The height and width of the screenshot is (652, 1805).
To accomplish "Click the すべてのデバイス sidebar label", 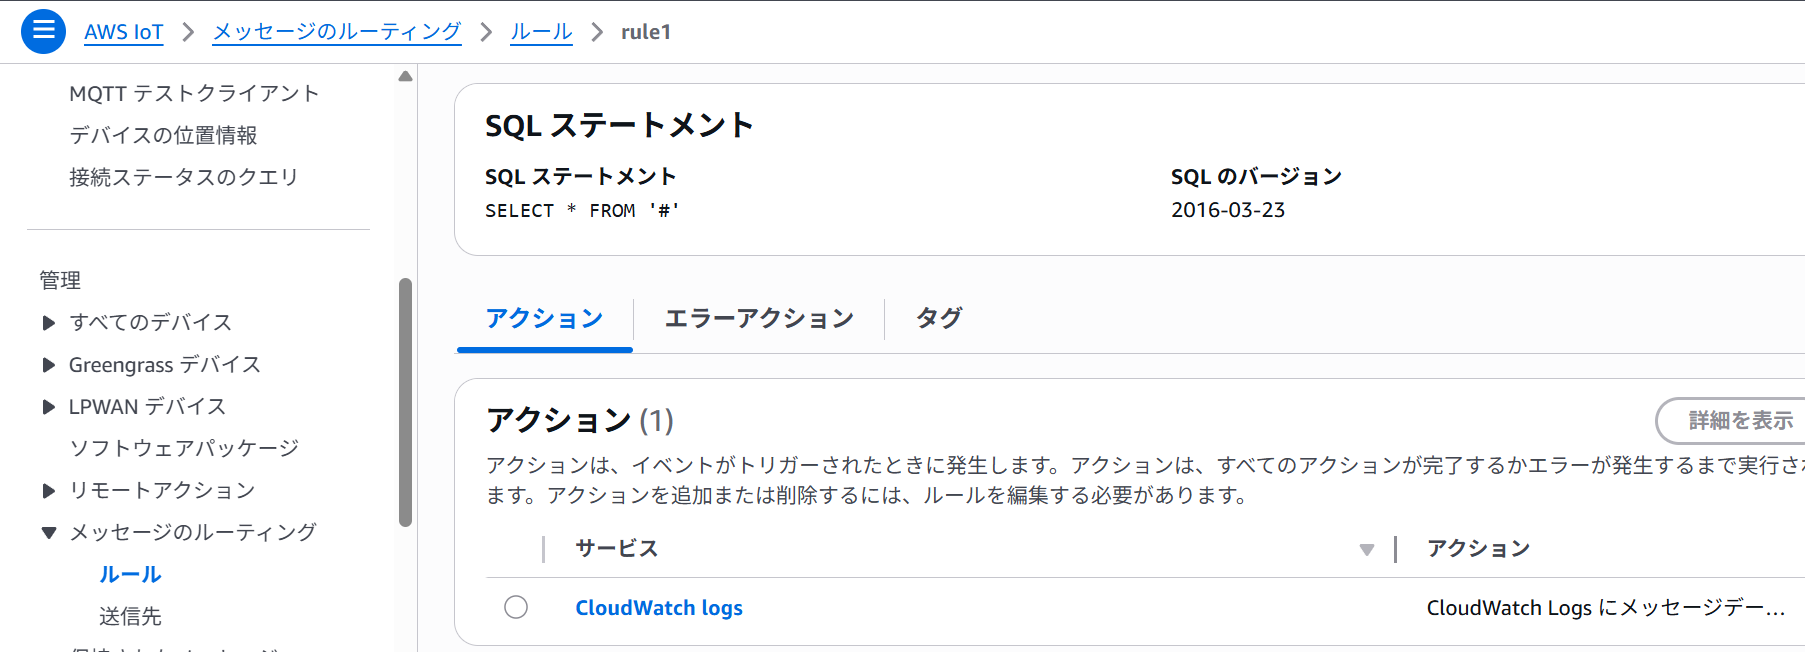I will coord(151,322).
